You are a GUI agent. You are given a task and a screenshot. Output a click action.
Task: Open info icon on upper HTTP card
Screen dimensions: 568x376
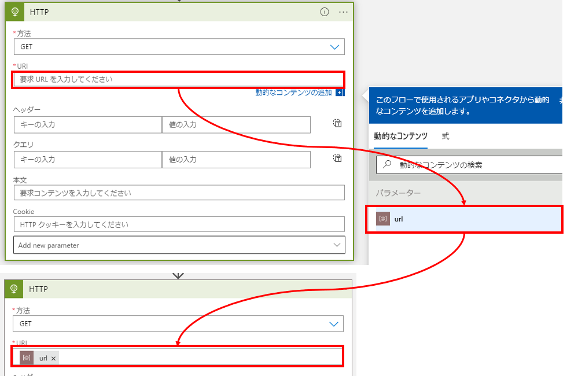(324, 12)
